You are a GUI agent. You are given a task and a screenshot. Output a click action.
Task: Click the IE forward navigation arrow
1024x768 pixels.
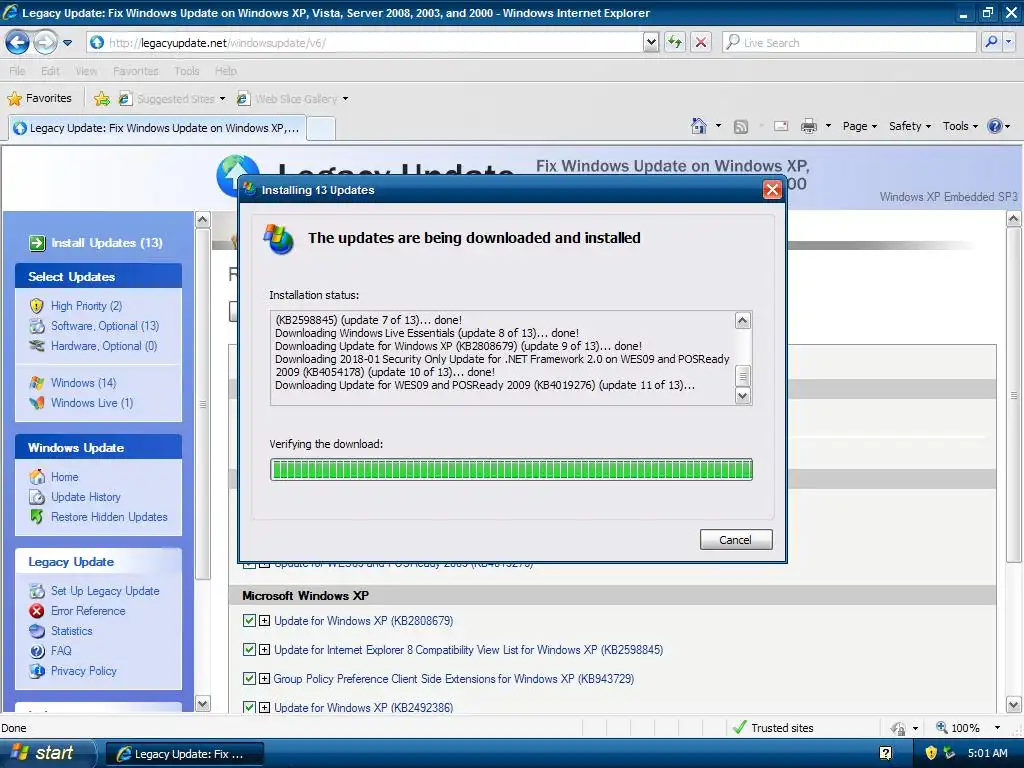[x=45, y=43]
